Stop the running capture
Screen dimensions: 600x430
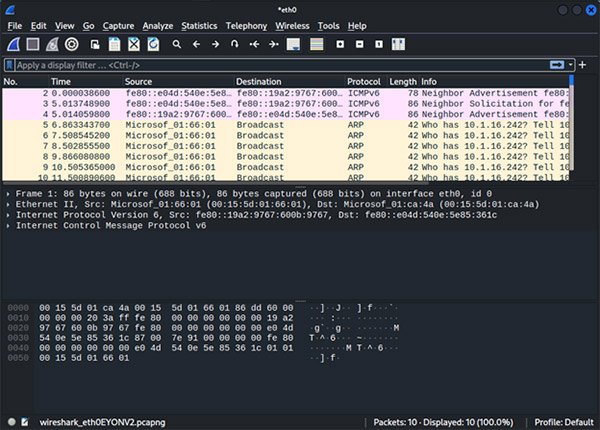[x=32, y=45]
